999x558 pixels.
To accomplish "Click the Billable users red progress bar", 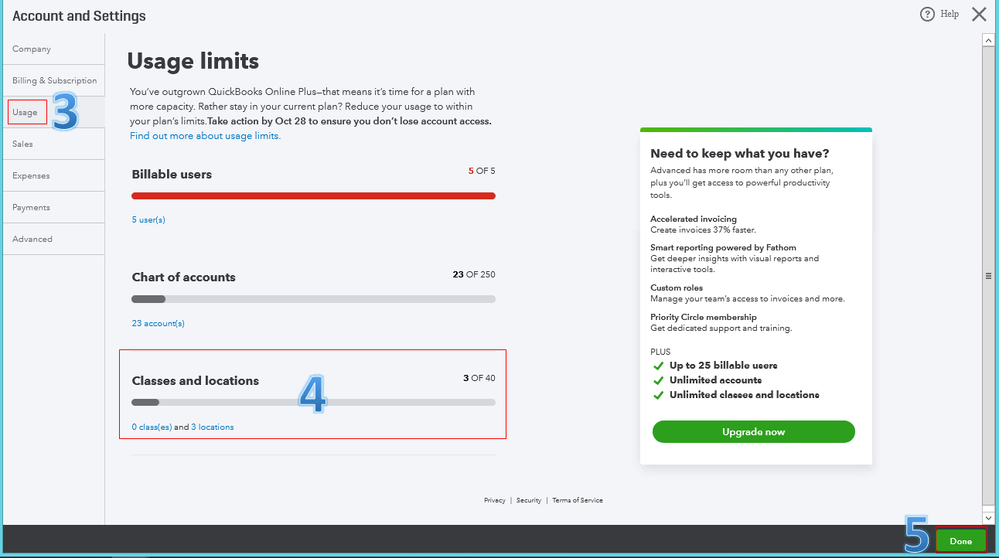I will pyautogui.click(x=313, y=196).
